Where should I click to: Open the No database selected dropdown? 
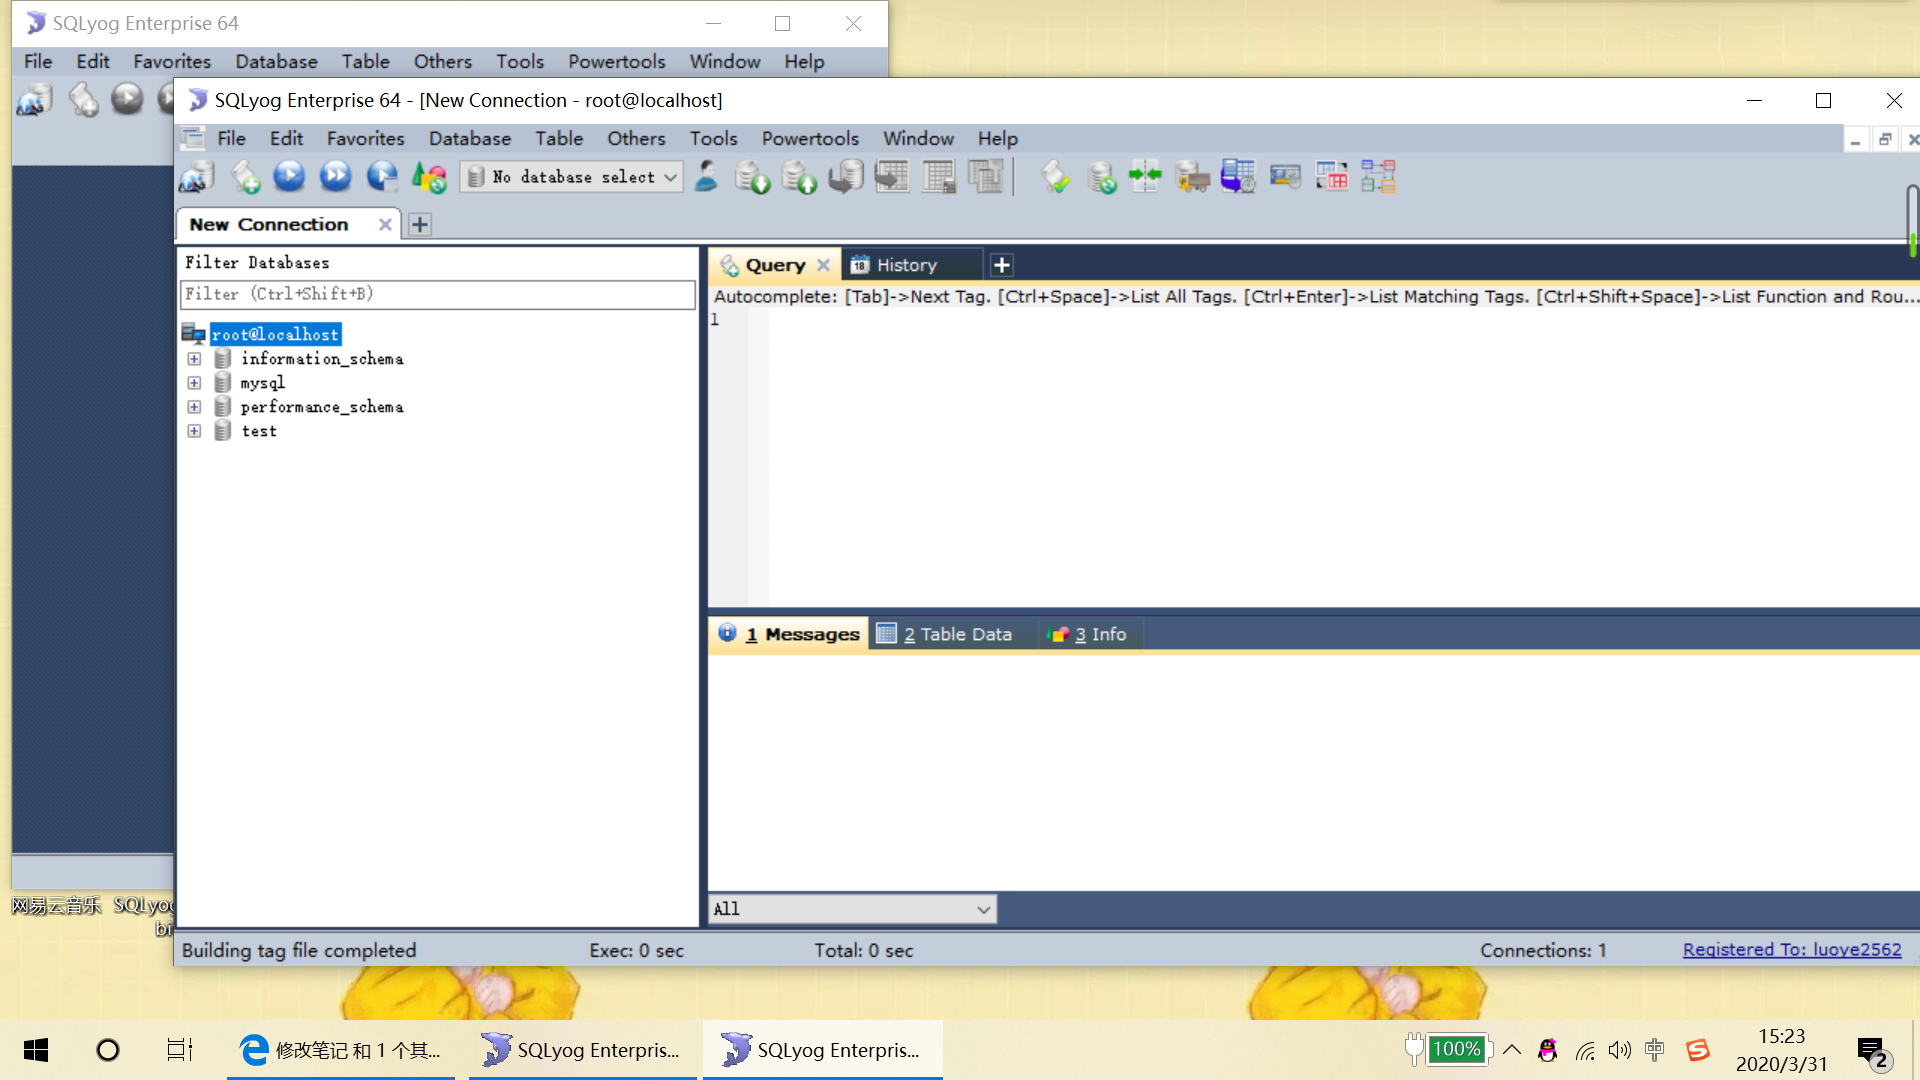[571, 177]
